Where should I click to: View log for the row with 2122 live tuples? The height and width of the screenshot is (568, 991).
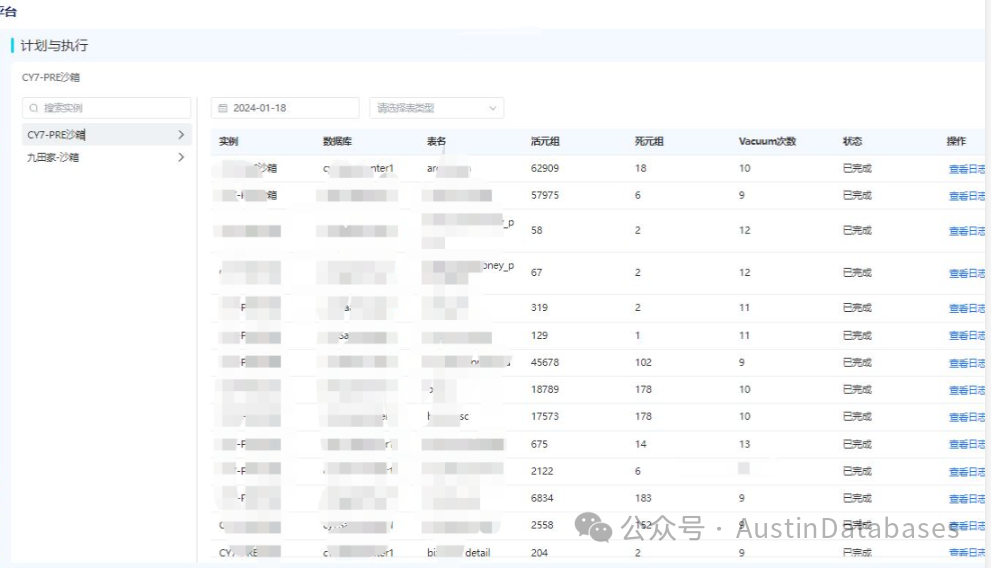(966, 471)
